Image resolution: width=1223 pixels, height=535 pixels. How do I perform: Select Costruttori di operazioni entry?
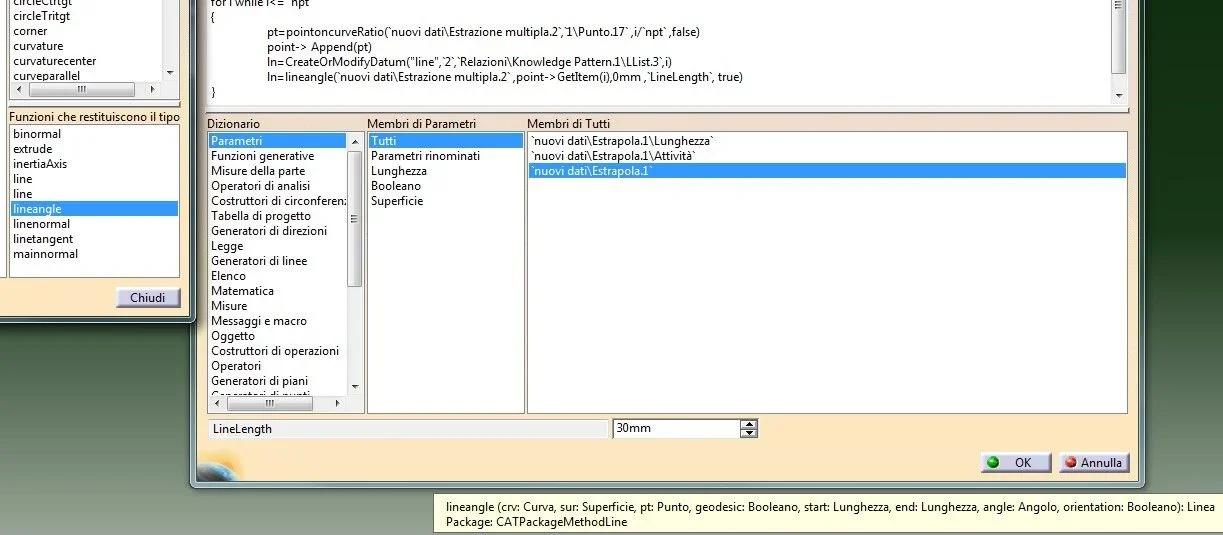pos(277,351)
